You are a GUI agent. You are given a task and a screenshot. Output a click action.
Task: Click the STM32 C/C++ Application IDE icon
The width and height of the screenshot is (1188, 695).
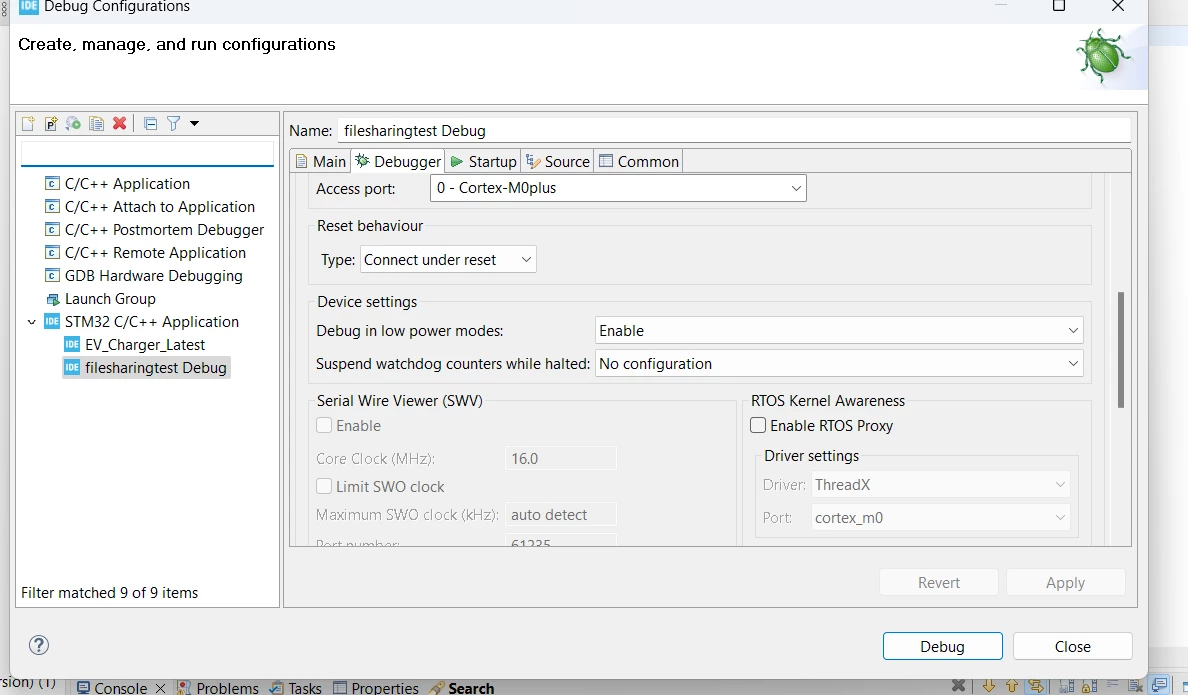(52, 321)
